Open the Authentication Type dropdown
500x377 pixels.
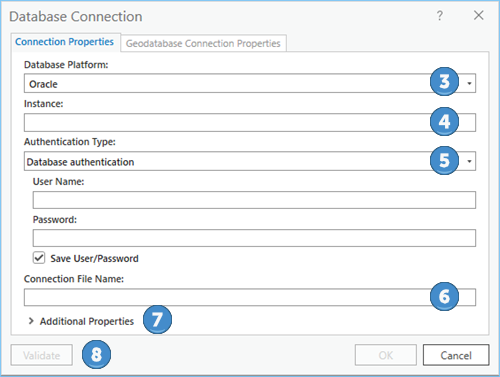pos(250,162)
